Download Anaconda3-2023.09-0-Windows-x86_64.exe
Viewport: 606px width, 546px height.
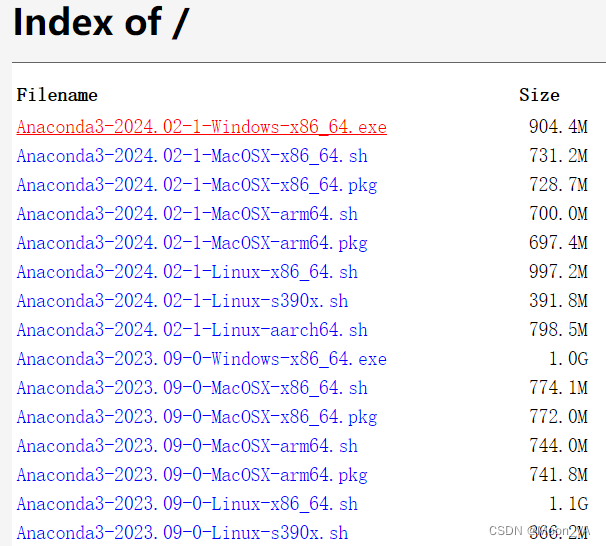[x=201, y=359]
